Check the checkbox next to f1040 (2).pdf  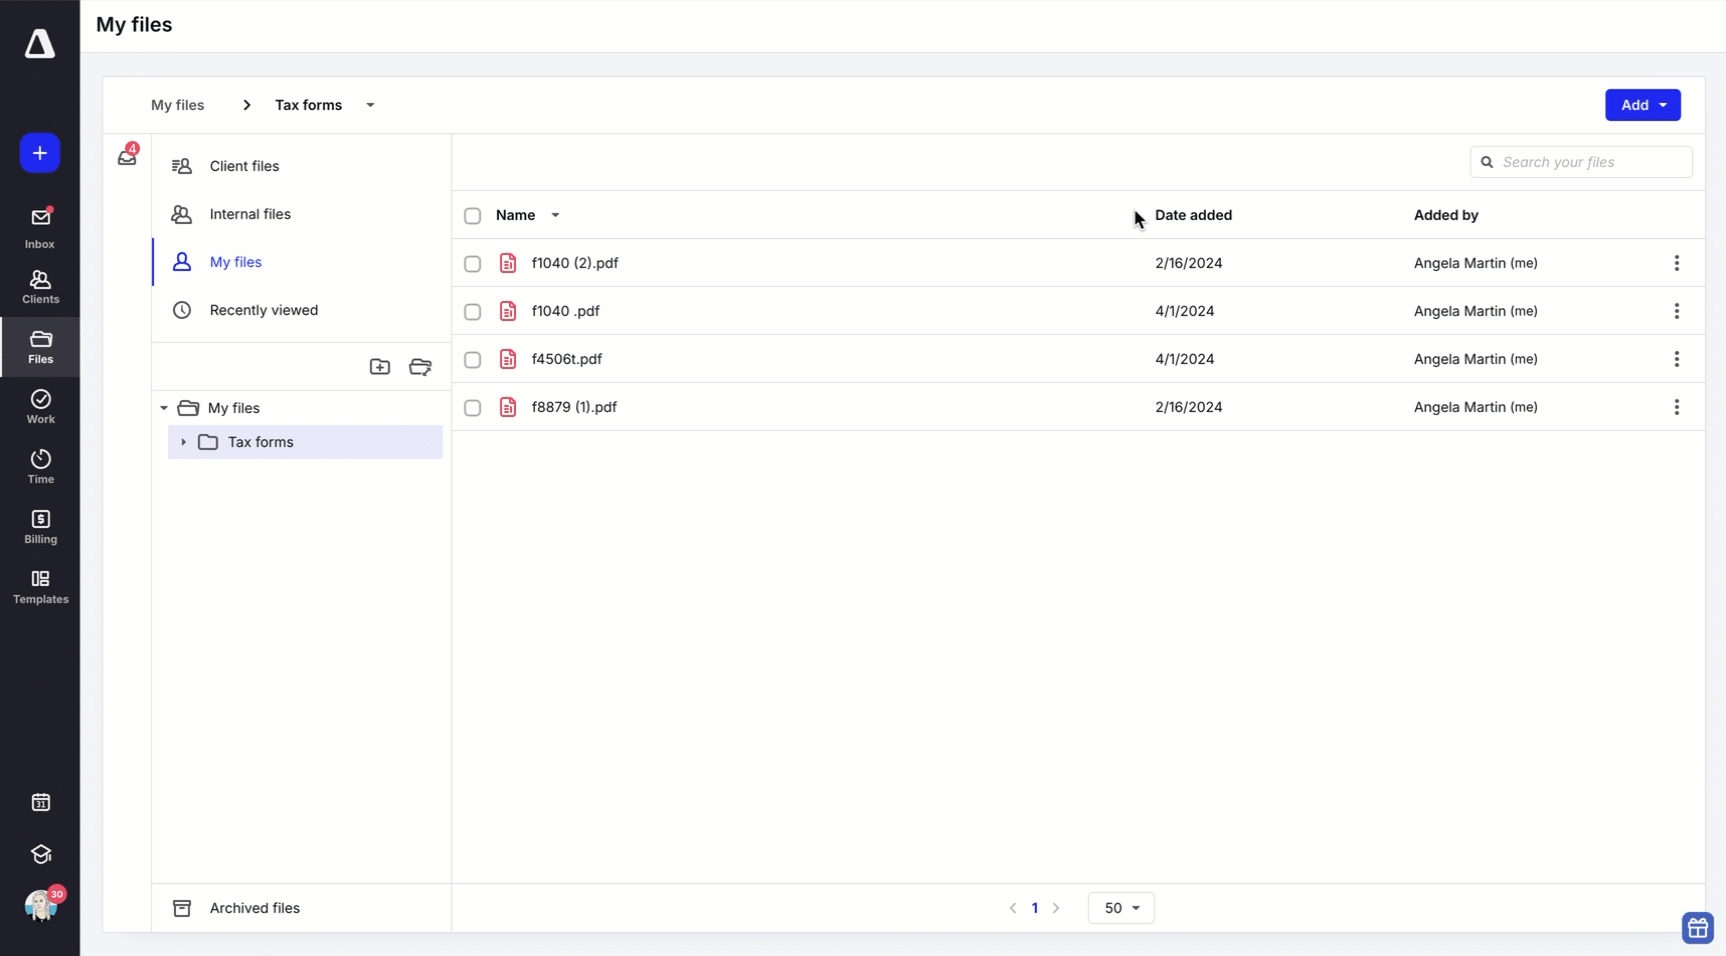point(472,264)
